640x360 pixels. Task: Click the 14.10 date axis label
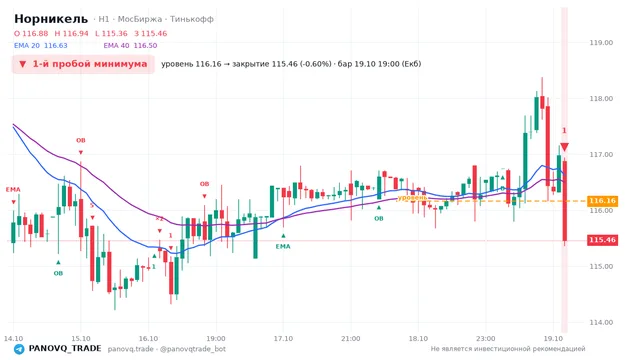pos(13,338)
